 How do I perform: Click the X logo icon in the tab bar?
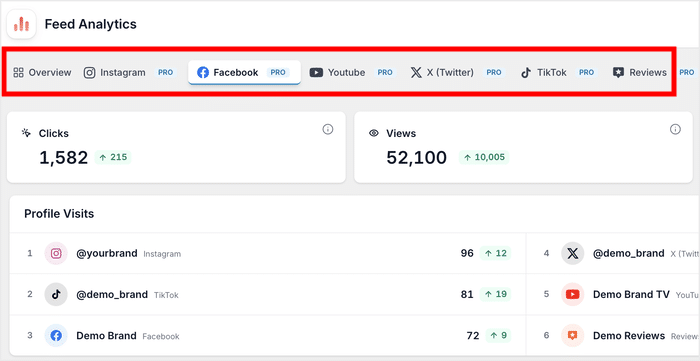pos(416,72)
